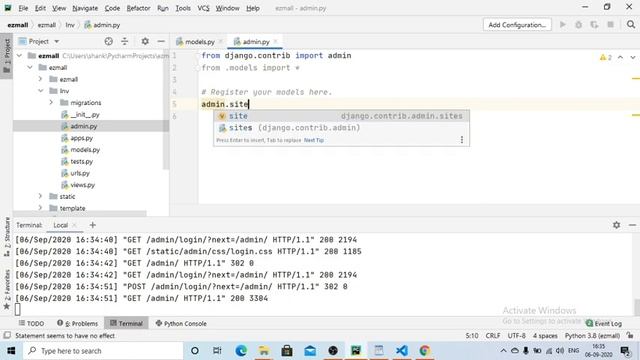Choose the 'site' completion suggestion

(x=341, y=116)
